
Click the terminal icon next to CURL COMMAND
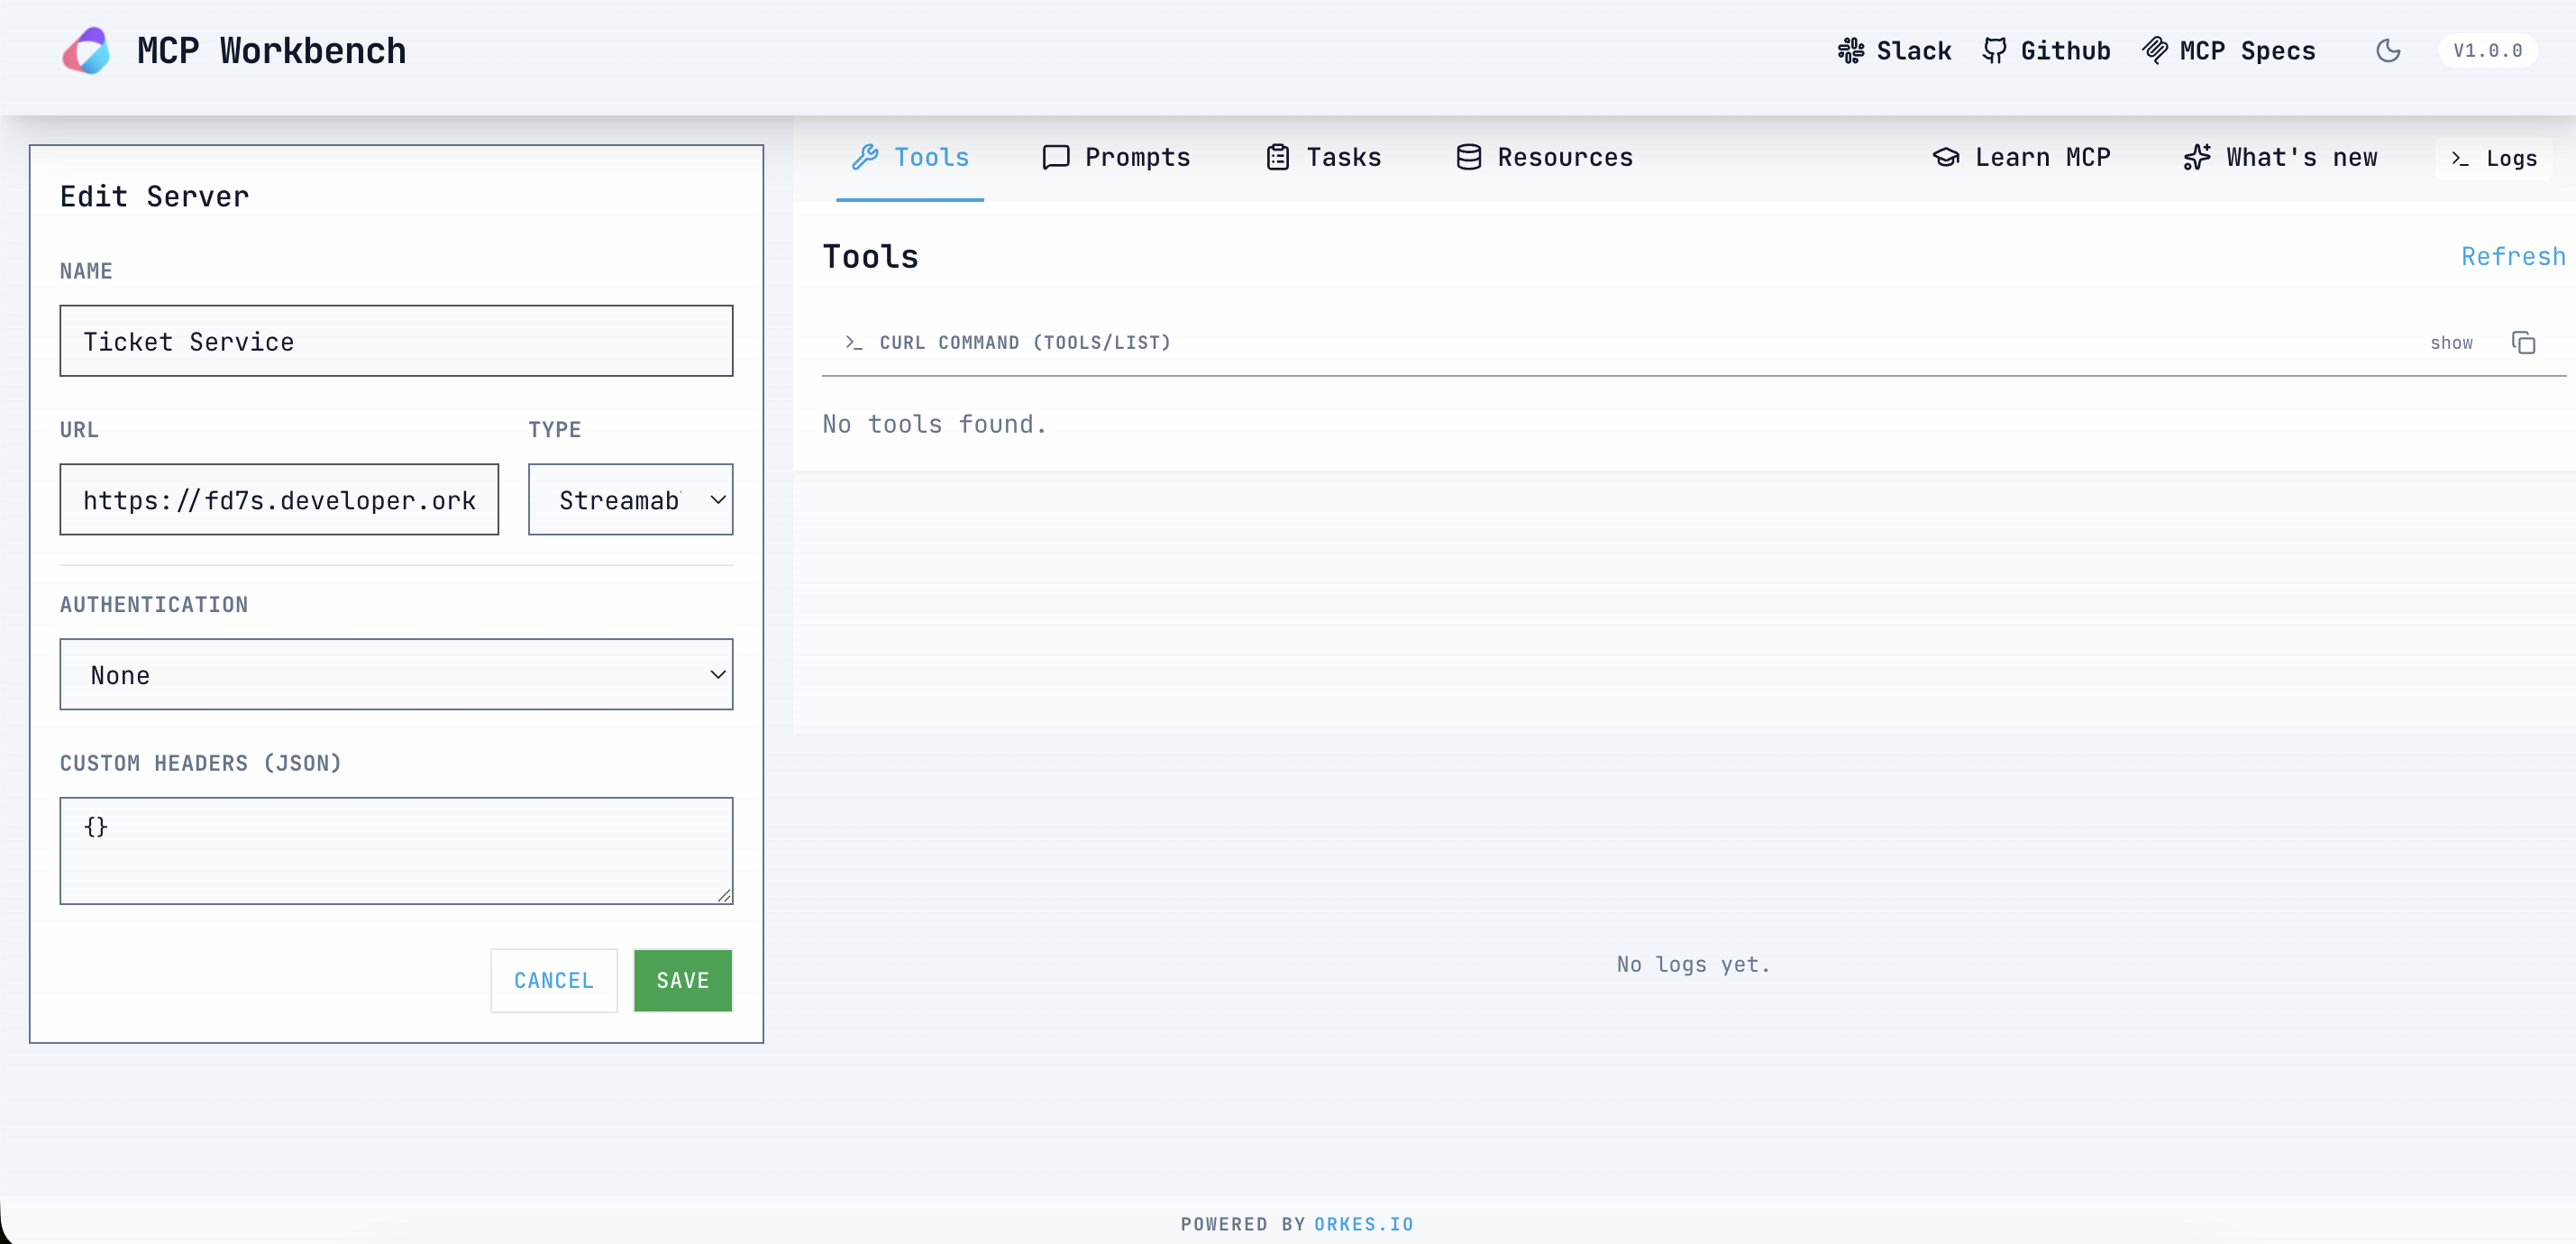click(853, 342)
